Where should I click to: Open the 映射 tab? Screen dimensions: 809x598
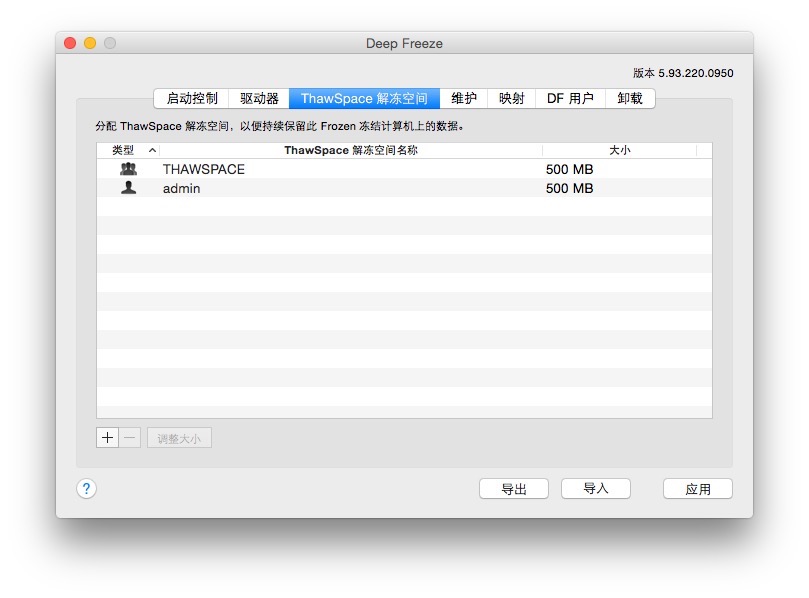(x=512, y=98)
